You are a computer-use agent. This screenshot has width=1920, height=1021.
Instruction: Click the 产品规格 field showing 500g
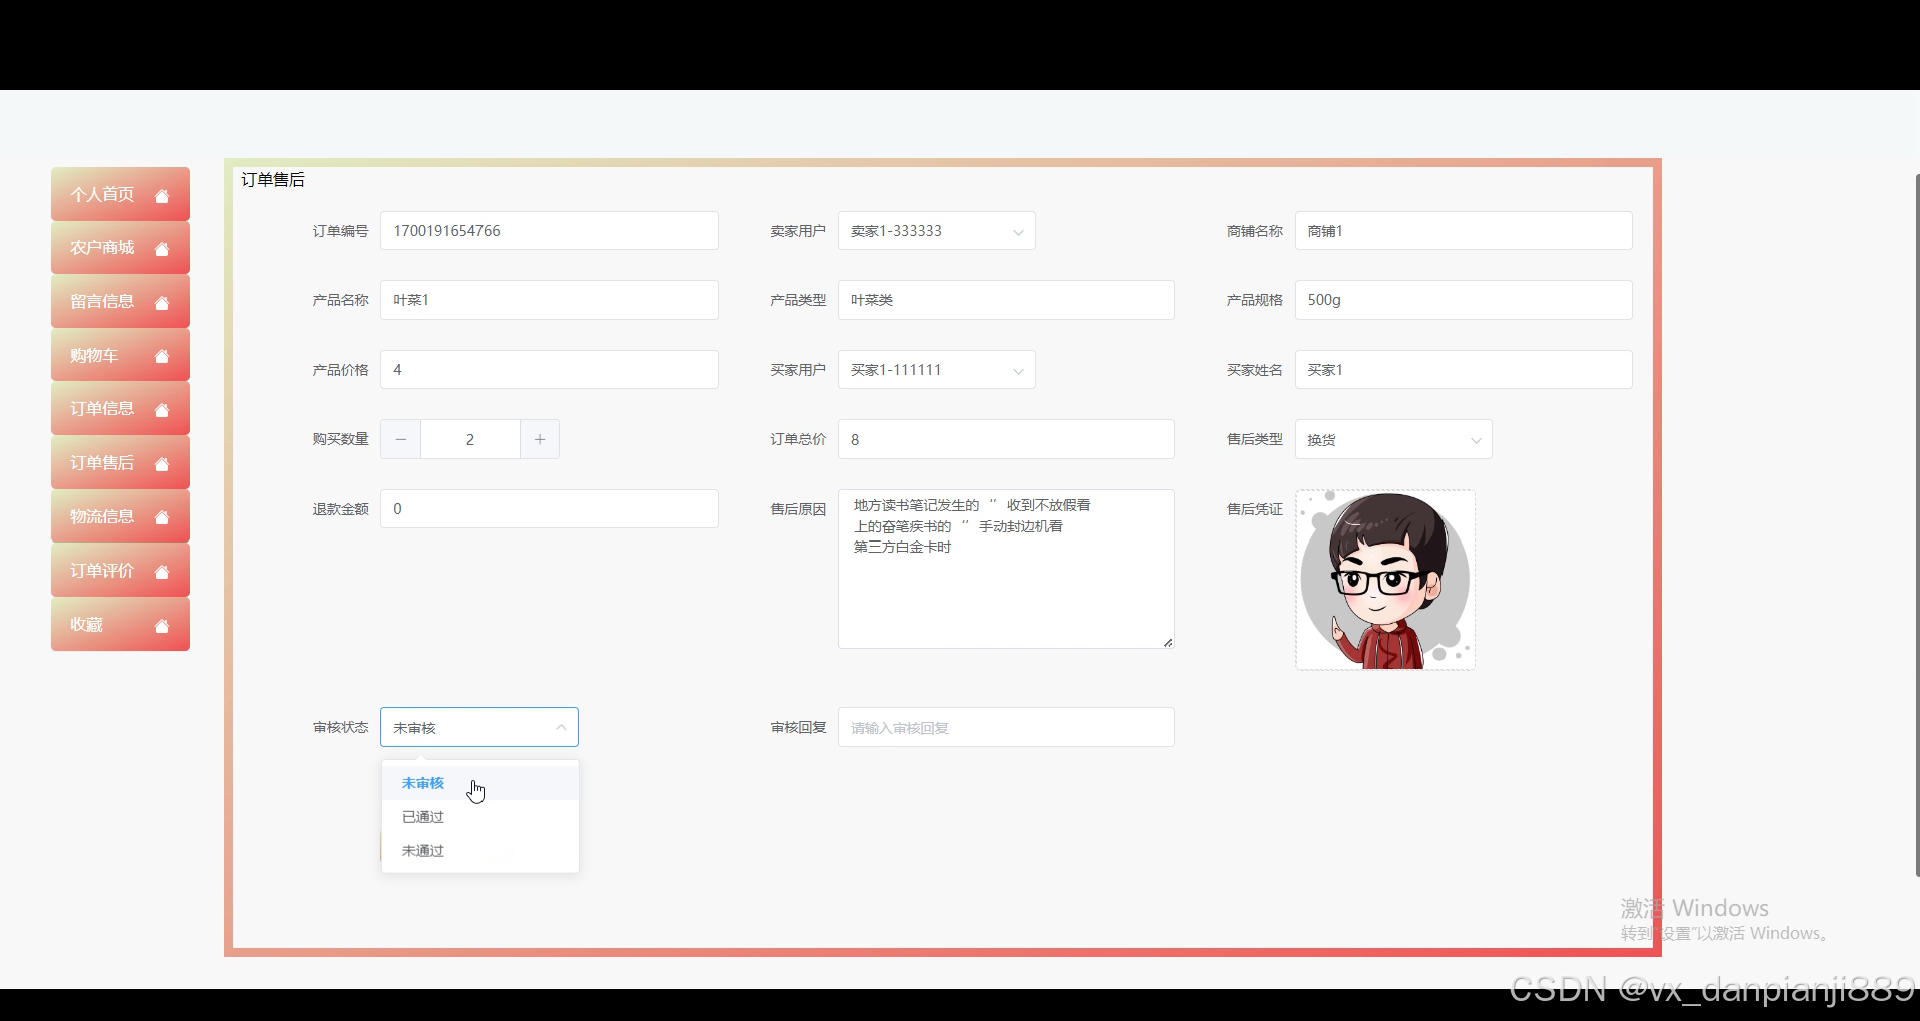(1464, 300)
